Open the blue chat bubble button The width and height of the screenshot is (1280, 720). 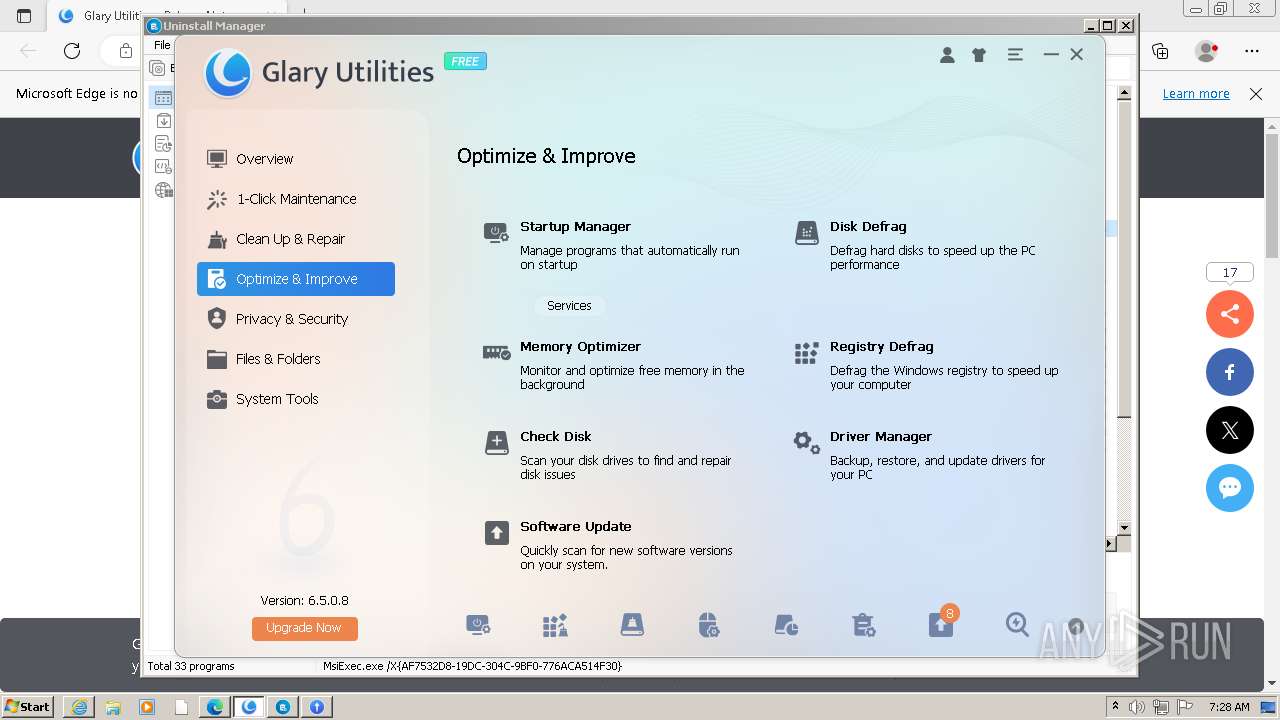[x=1230, y=489]
